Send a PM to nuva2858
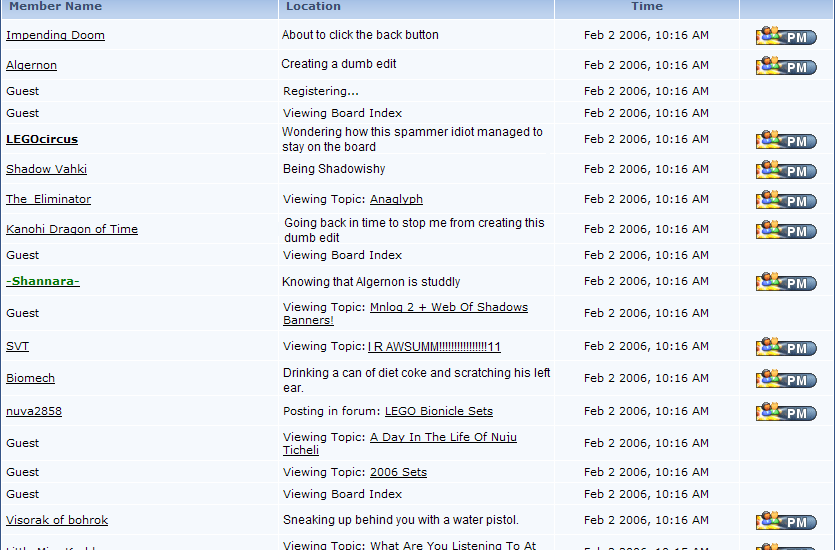 [x=786, y=412]
